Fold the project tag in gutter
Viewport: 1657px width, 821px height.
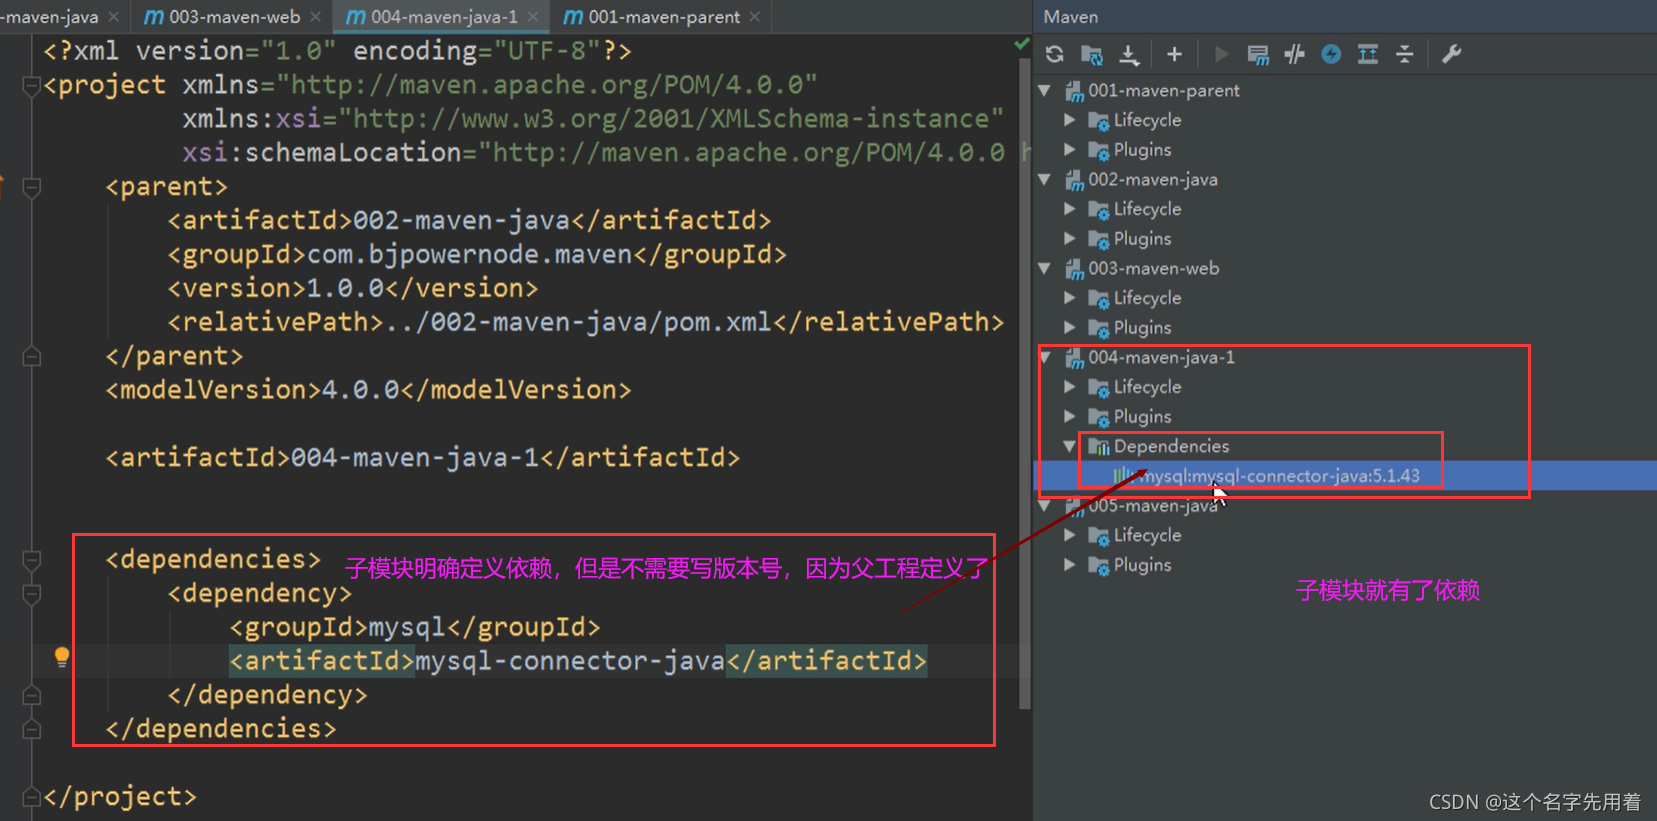point(31,86)
